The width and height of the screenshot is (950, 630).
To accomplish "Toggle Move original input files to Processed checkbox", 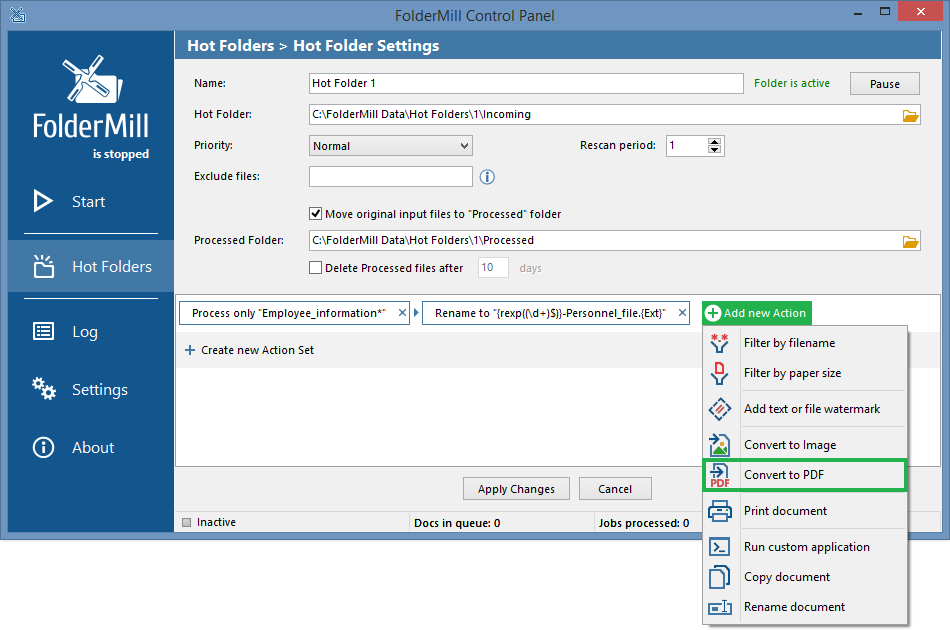I will pos(315,214).
